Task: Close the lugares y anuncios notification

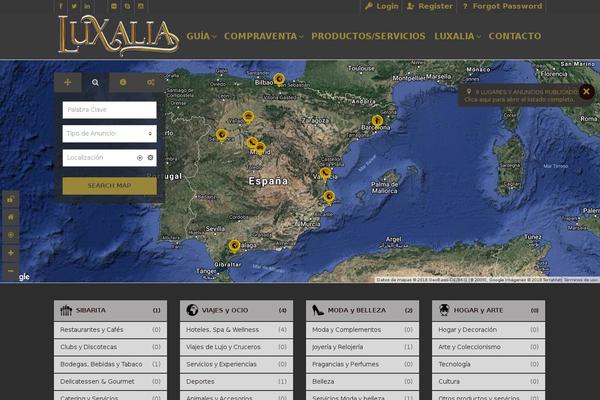Action: click(x=586, y=91)
